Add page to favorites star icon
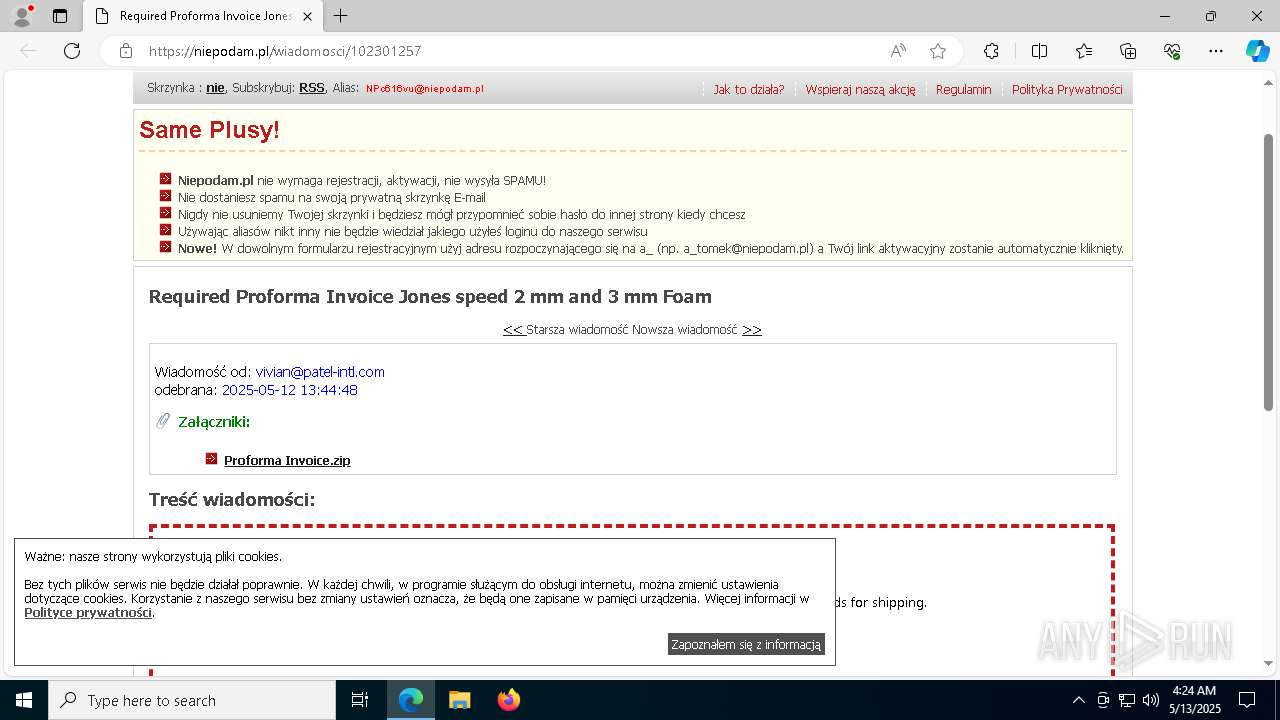1280x720 pixels. click(937, 51)
